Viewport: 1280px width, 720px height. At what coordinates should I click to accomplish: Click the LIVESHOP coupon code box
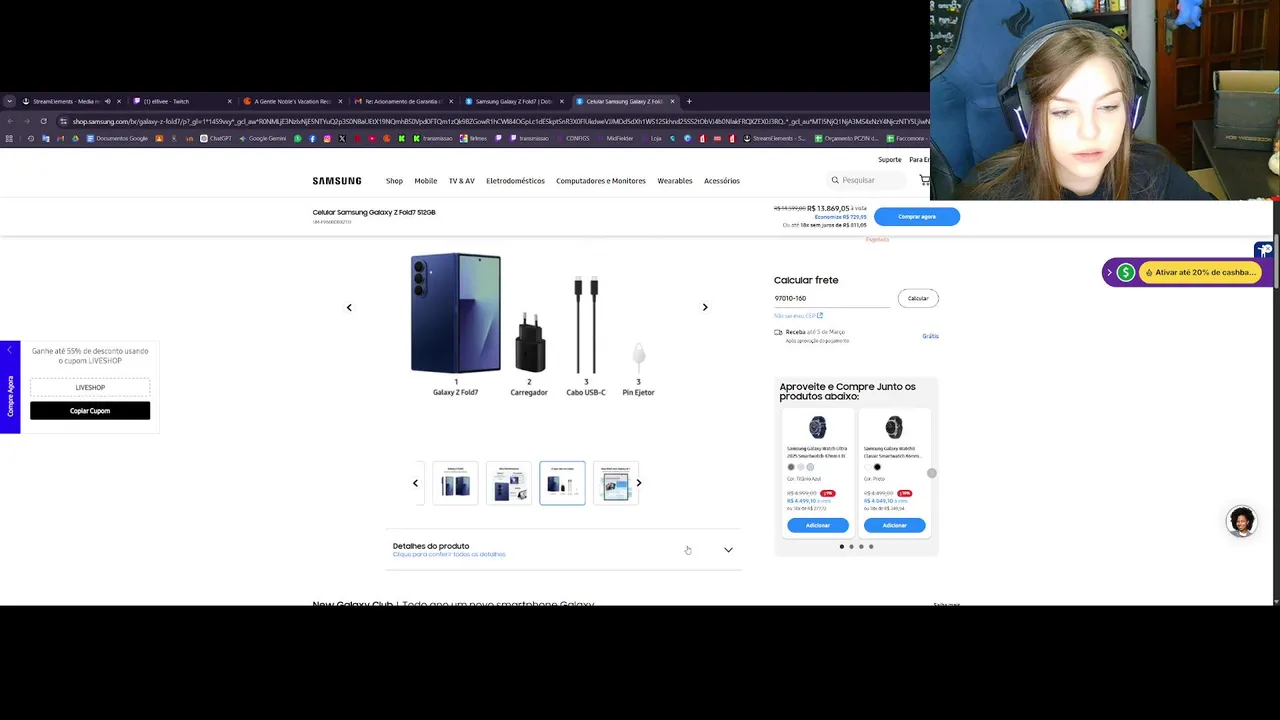tap(90, 387)
